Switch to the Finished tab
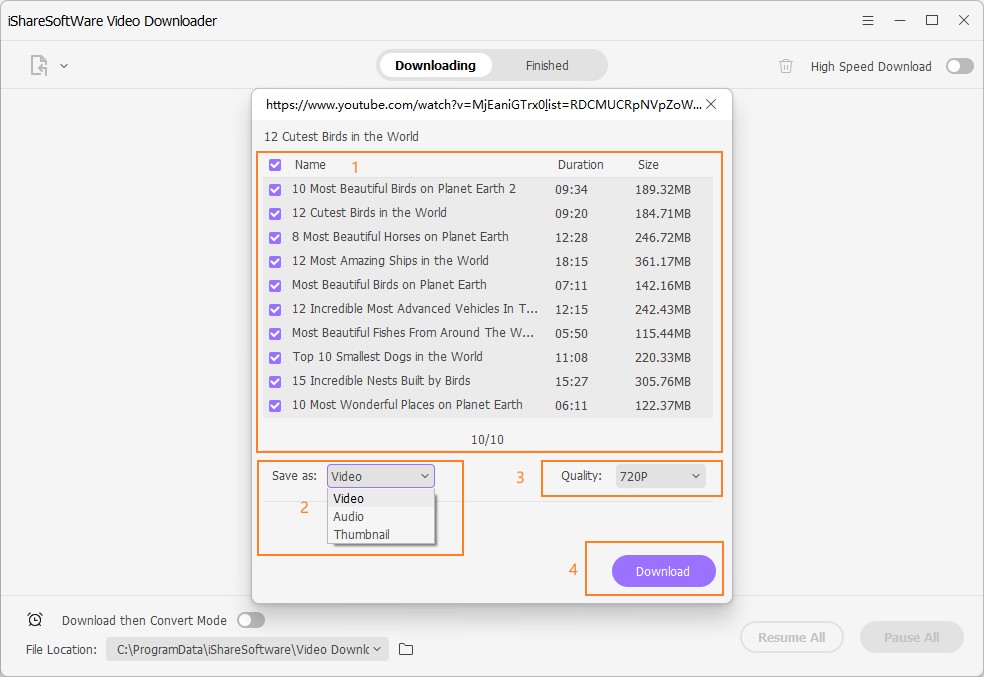984x677 pixels. point(547,66)
